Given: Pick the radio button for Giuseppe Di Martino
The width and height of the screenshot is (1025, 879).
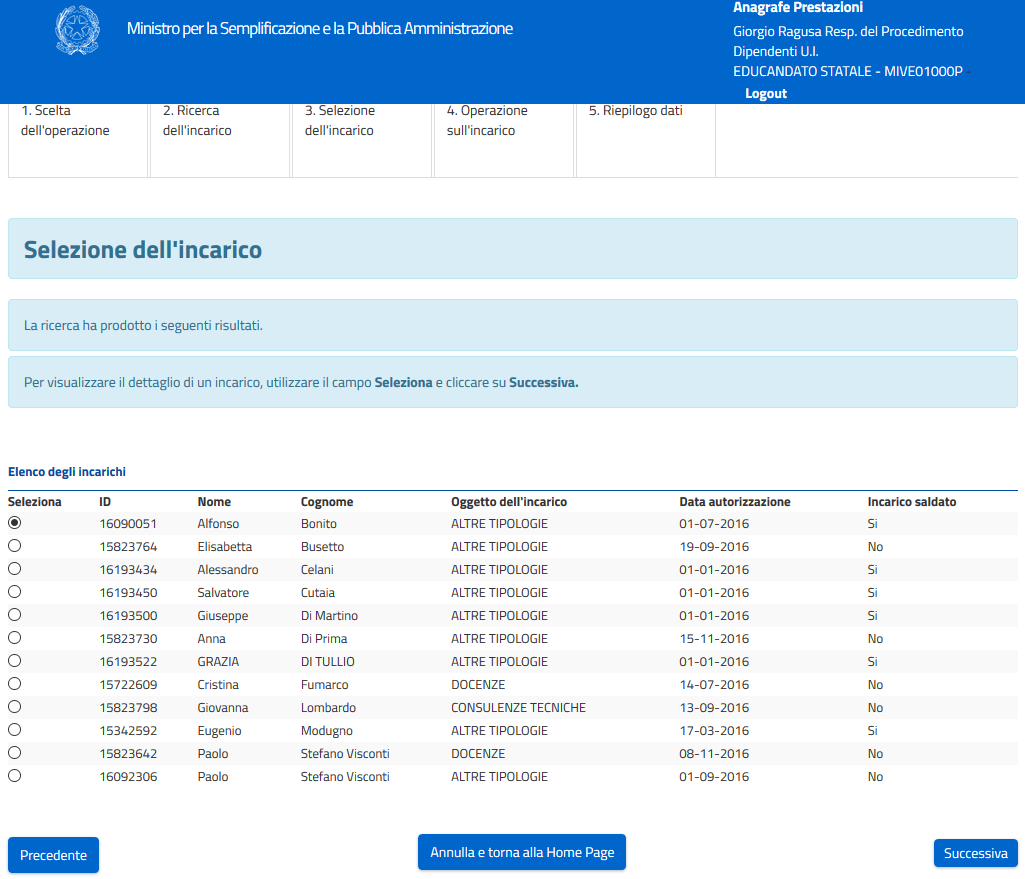Looking at the screenshot, I should (15, 615).
